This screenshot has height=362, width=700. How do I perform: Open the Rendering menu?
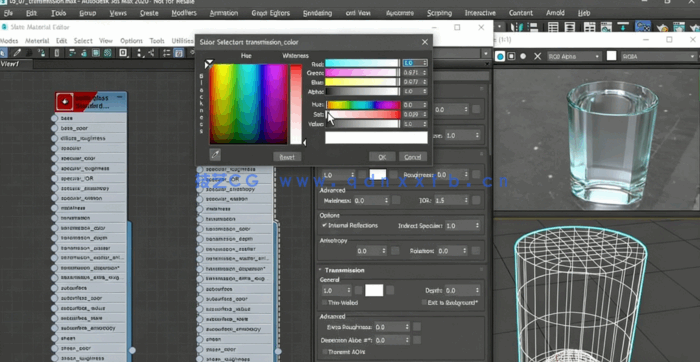tap(317, 13)
